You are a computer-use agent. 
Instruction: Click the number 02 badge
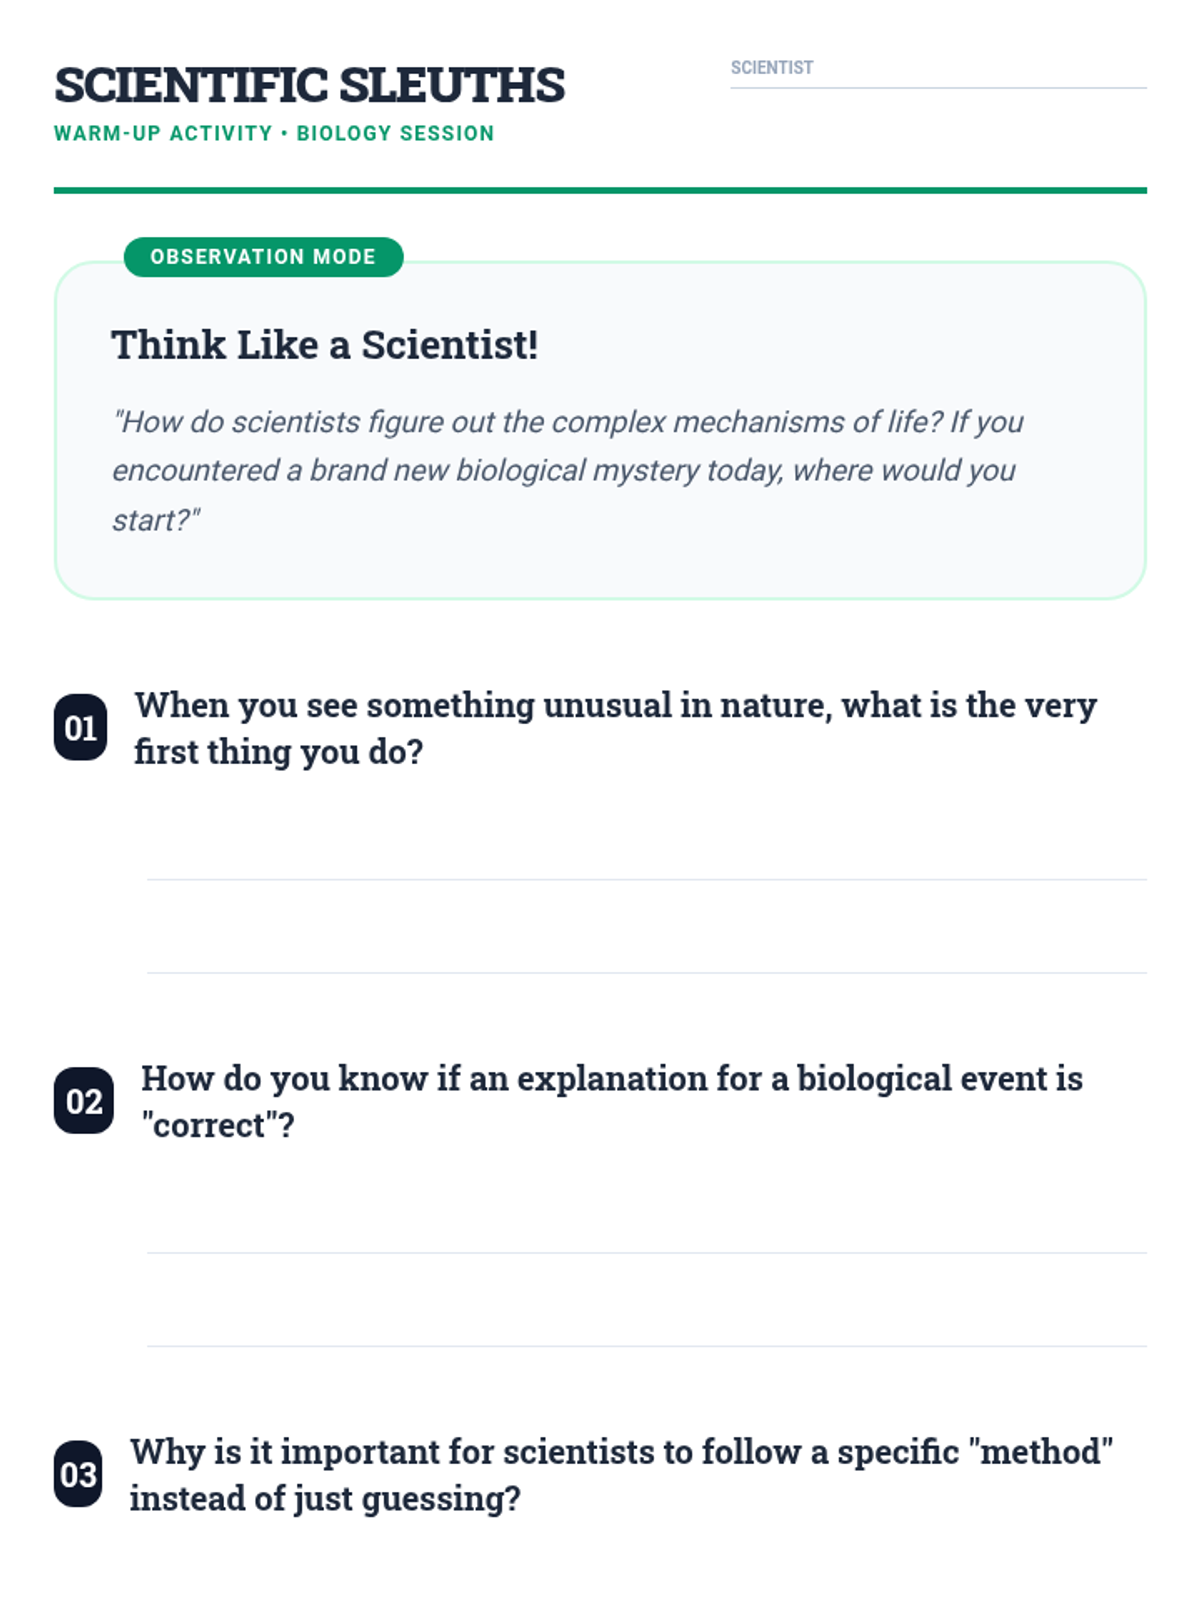pyautogui.click(x=83, y=1100)
